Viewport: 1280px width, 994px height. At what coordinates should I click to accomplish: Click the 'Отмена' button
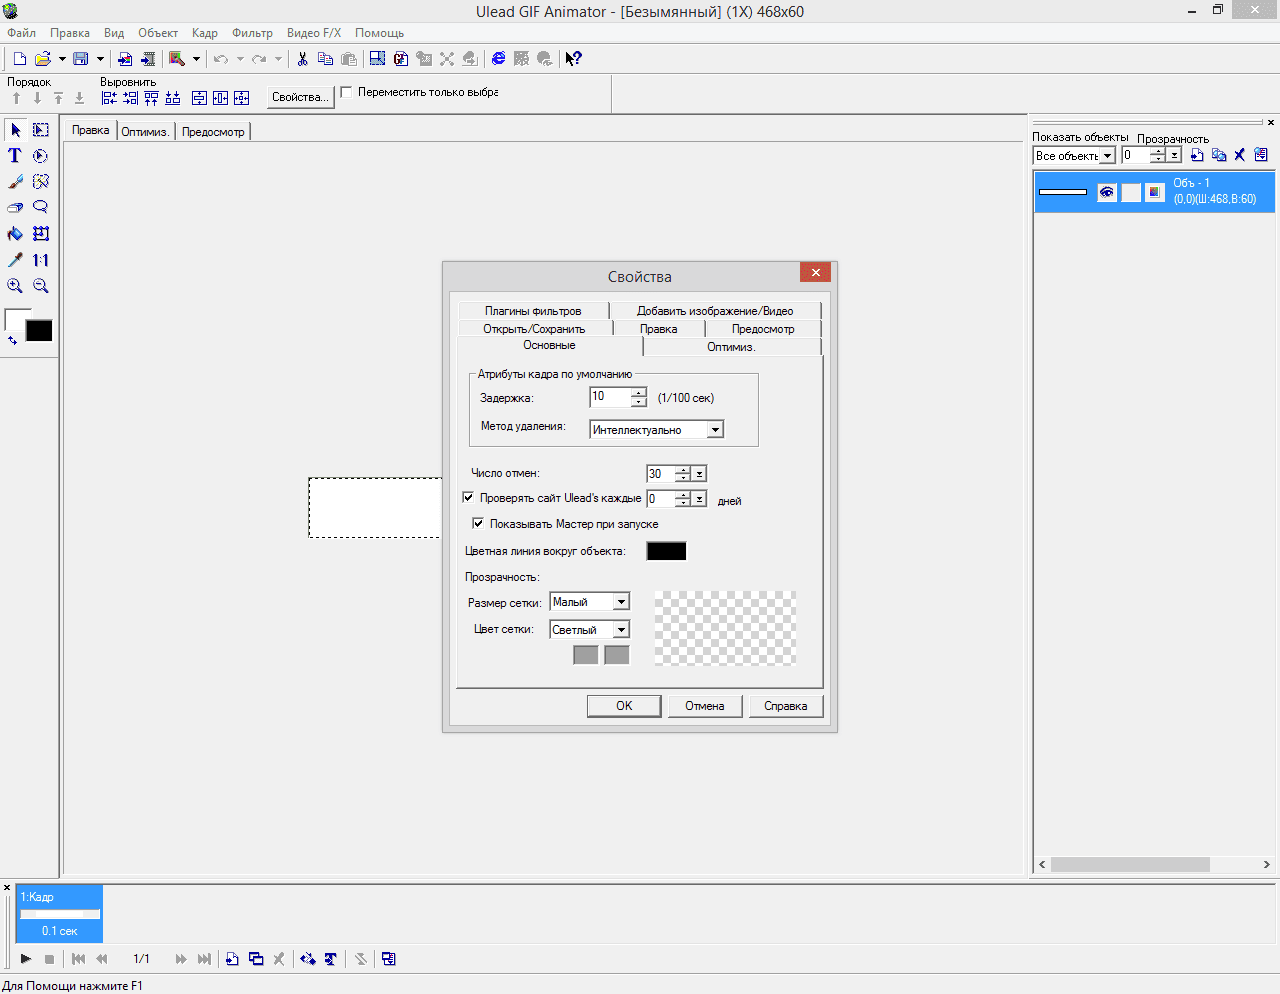click(x=705, y=706)
